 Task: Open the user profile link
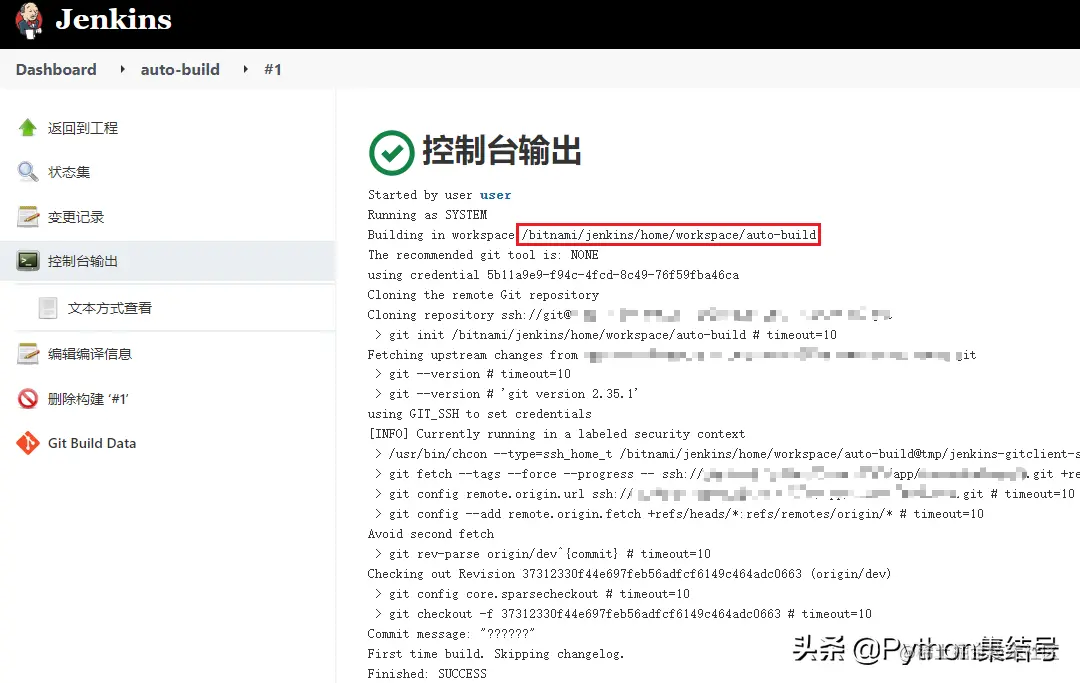click(494, 194)
